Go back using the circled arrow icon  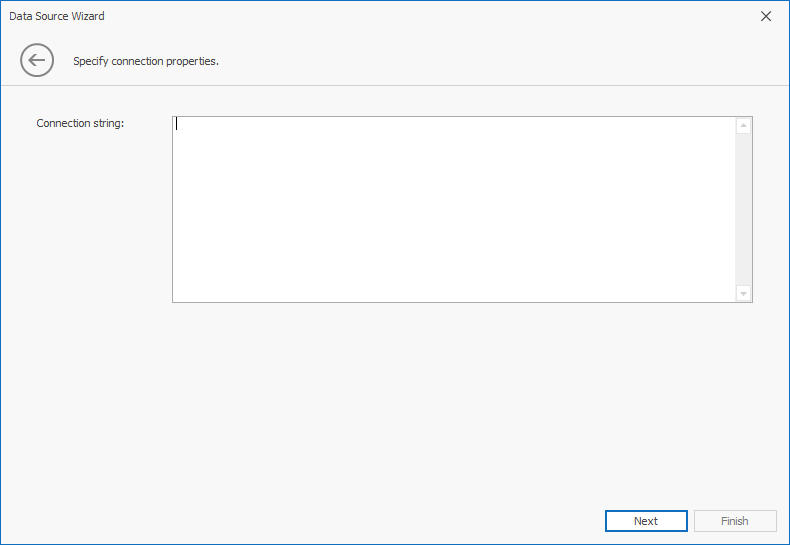(x=37, y=60)
